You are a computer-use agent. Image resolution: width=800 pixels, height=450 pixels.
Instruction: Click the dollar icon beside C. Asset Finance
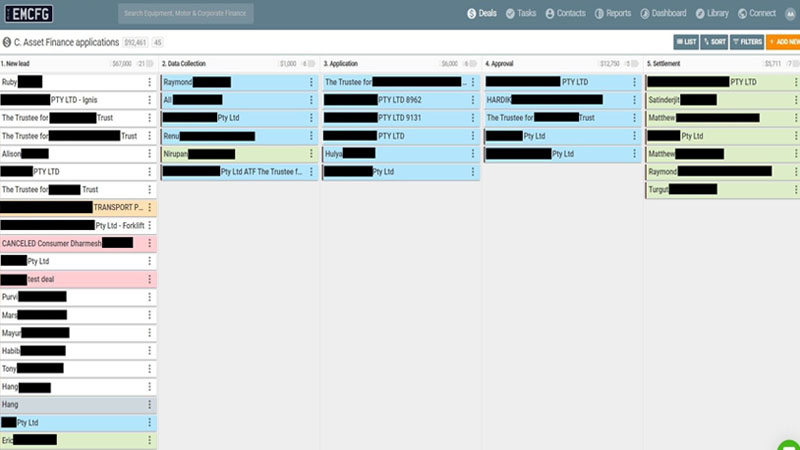[x=7, y=42]
